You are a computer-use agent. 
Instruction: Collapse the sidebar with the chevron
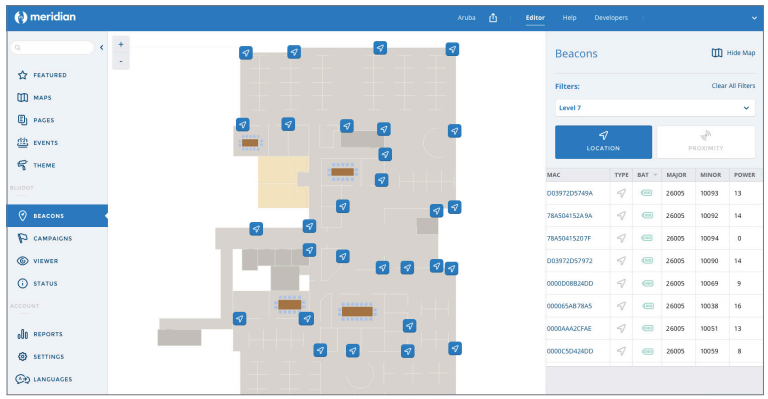(x=101, y=47)
